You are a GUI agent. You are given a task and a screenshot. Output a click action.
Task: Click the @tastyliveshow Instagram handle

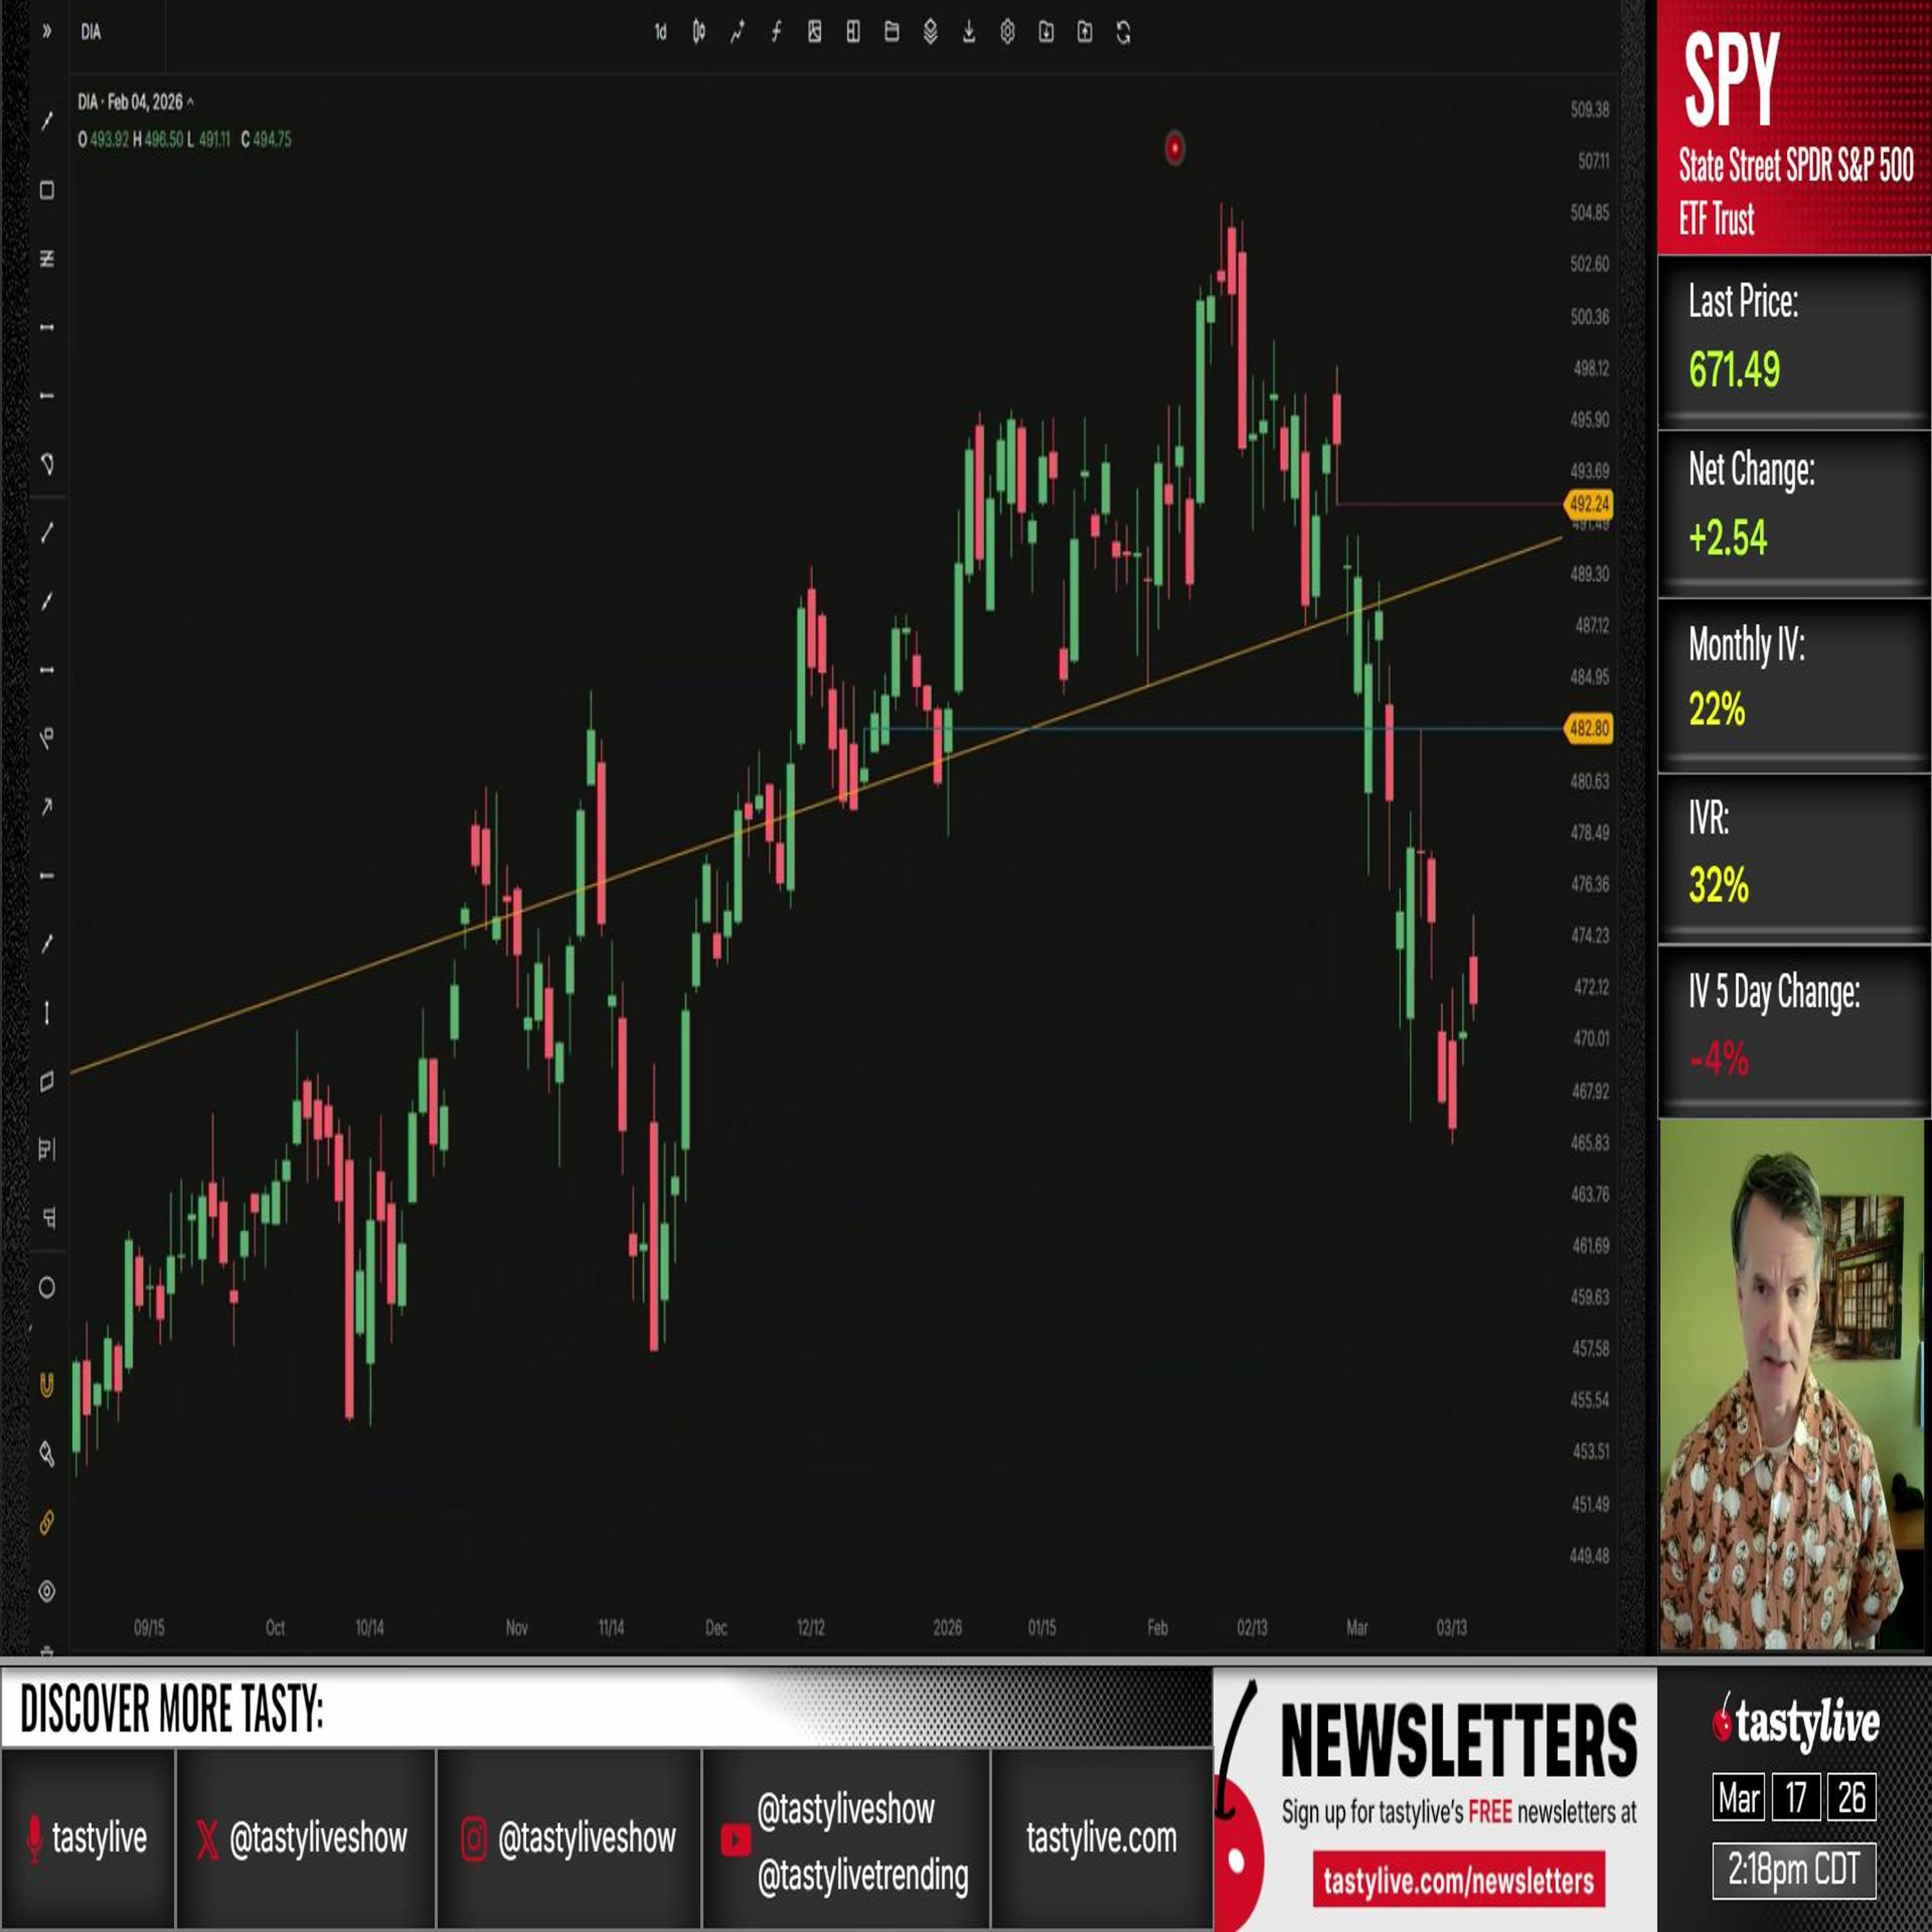587,1838
